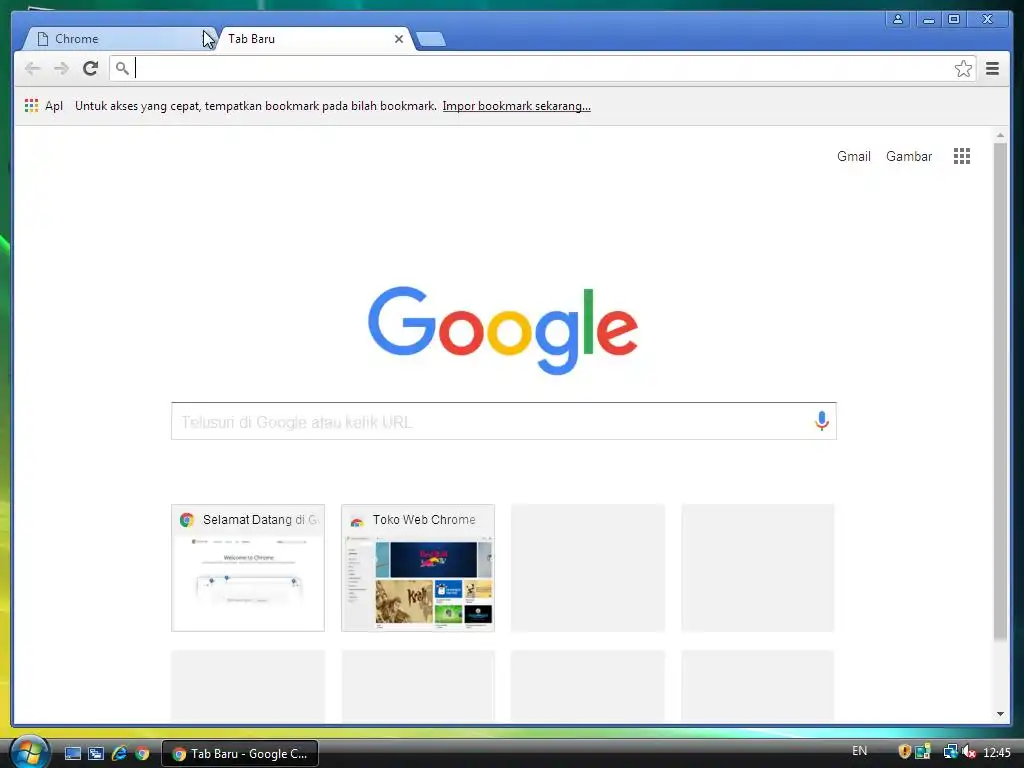1024x768 pixels.
Task: Select the Tab Baru tab
Action: [x=313, y=39]
